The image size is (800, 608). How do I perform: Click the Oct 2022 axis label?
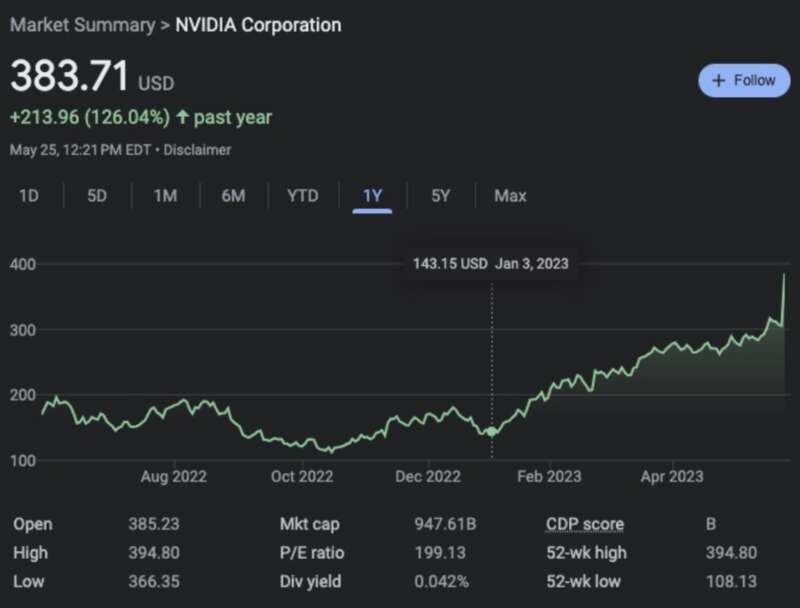302,476
